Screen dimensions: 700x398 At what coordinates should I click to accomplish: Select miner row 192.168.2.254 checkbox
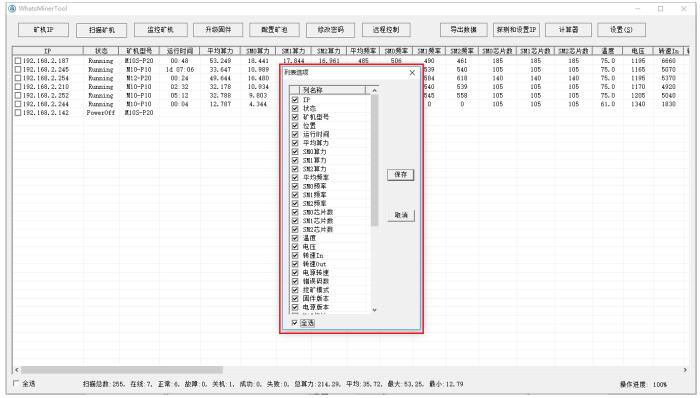(x=18, y=78)
